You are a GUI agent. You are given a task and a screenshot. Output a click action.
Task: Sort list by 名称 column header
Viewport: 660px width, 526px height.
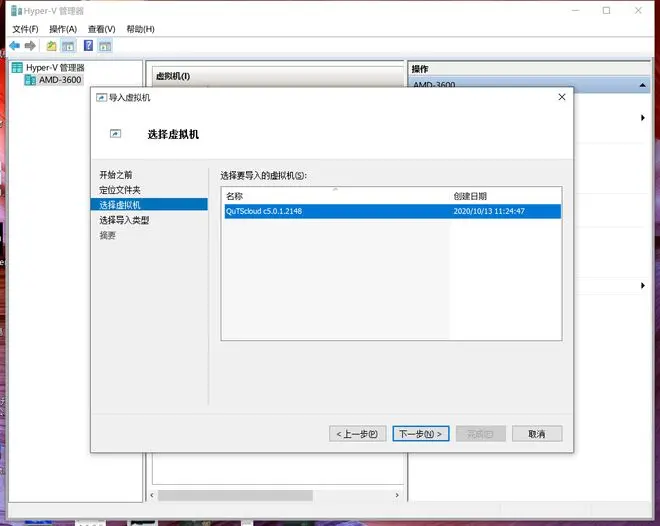point(234,196)
